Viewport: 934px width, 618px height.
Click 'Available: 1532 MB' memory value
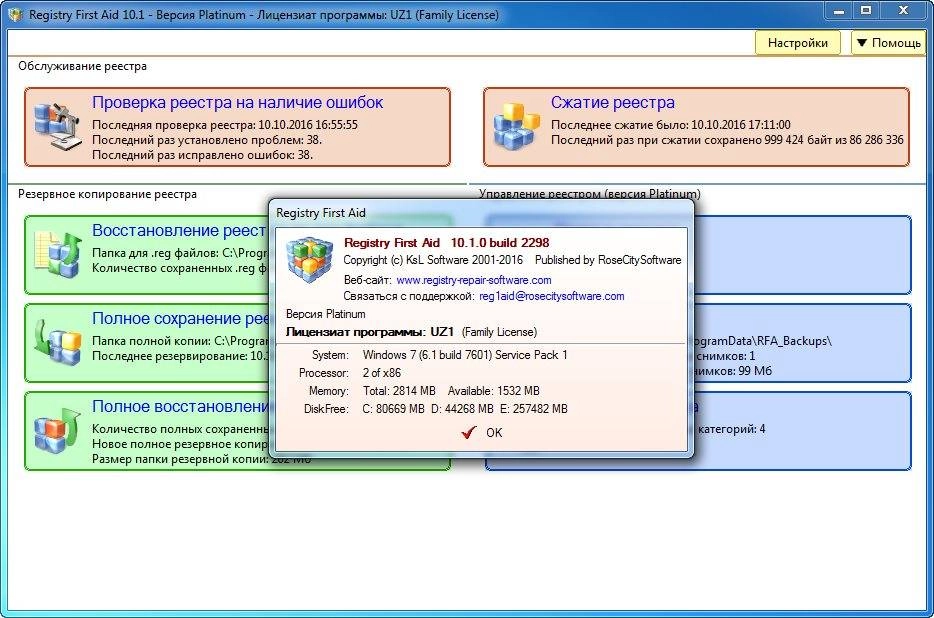pos(494,391)
